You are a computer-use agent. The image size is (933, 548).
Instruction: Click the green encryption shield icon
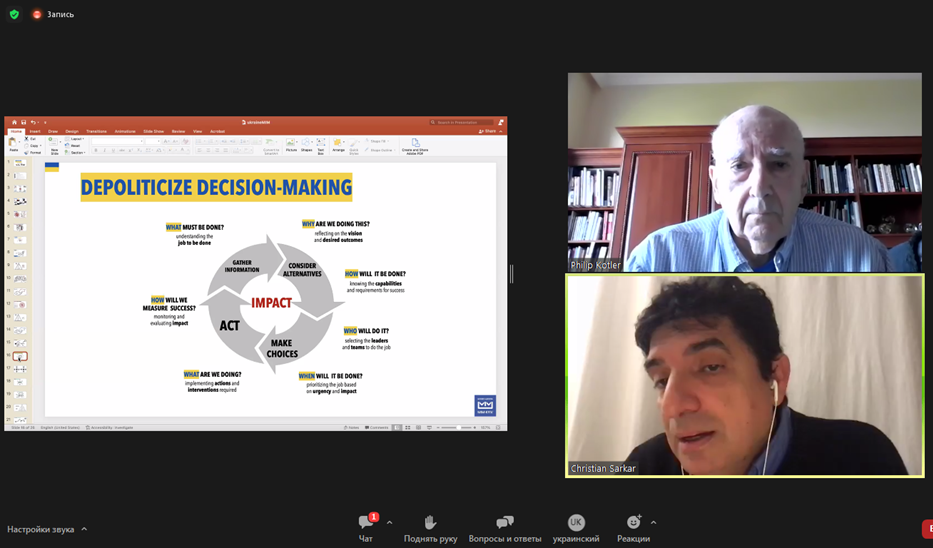coord(14,14)
